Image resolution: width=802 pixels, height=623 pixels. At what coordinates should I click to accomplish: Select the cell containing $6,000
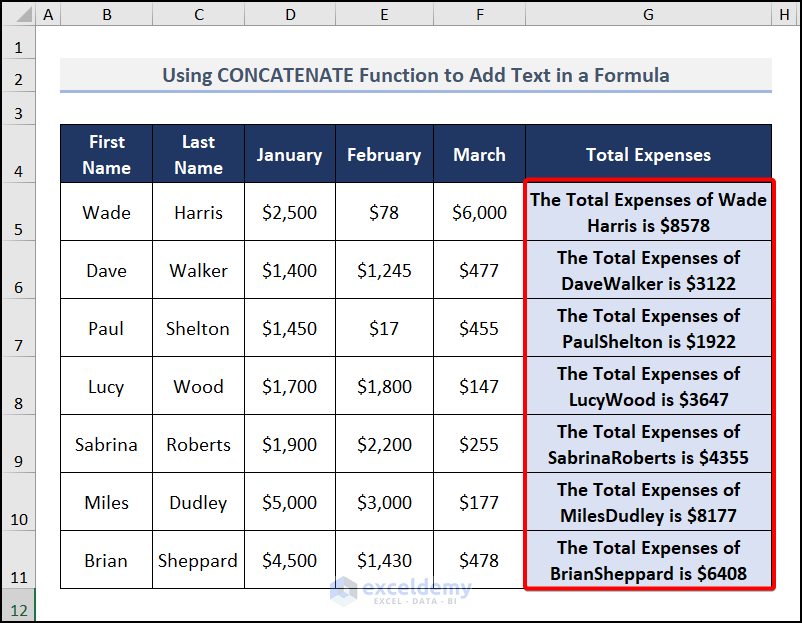click(x=479, y=212)
